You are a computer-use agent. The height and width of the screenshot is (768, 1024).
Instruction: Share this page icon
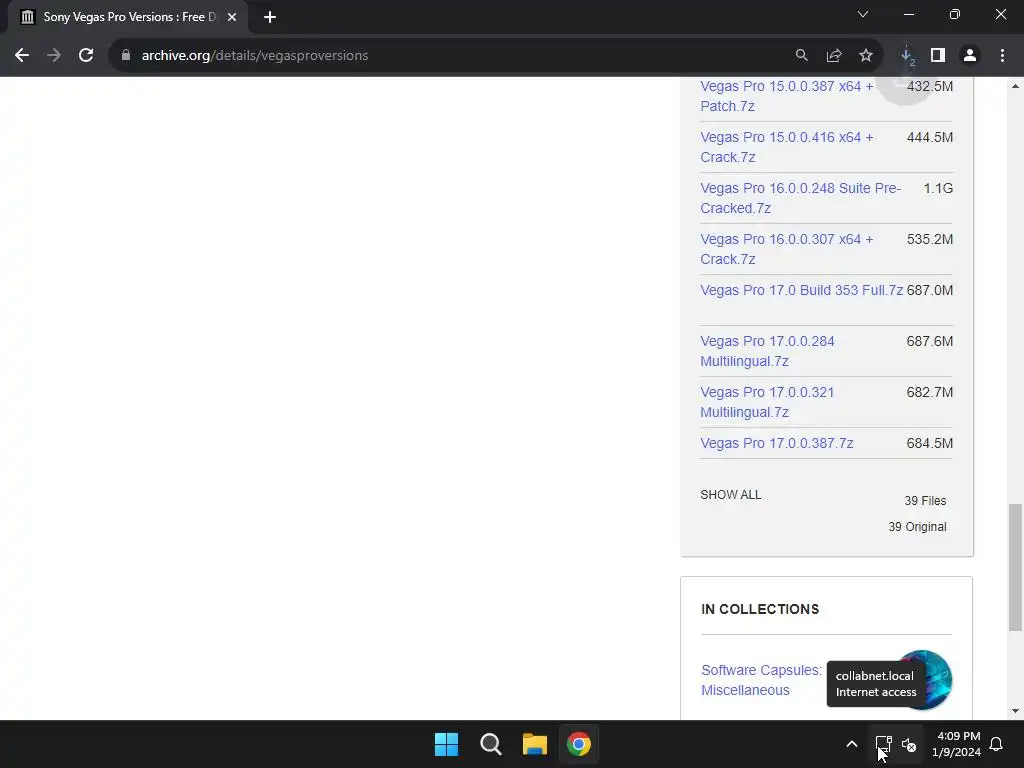tap(834, 56)
